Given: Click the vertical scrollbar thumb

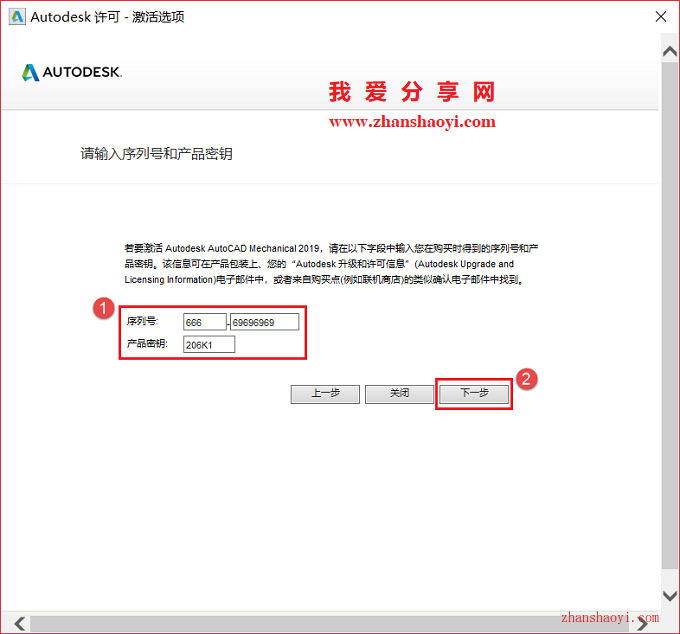Looking at the screenshot, I should click(670, 315).
